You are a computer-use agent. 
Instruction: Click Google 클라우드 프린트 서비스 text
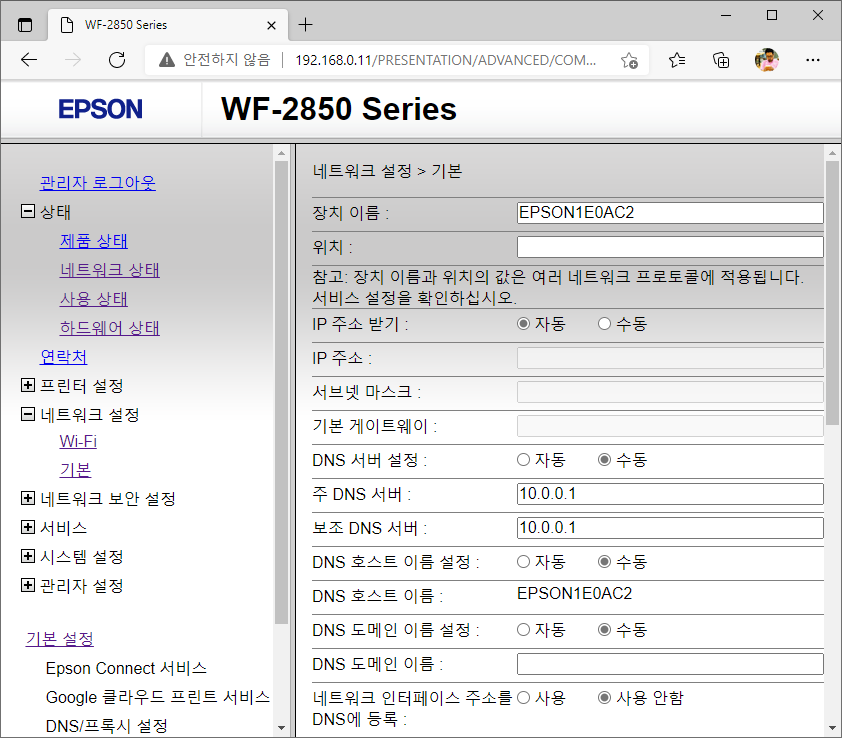(x=158, y=697)
